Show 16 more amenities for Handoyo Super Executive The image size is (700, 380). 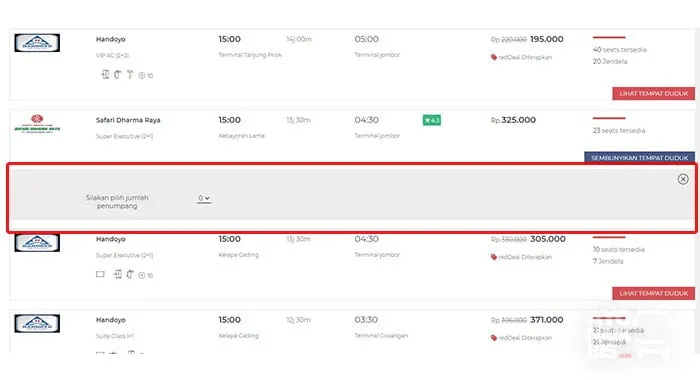[x=146, y=275]
